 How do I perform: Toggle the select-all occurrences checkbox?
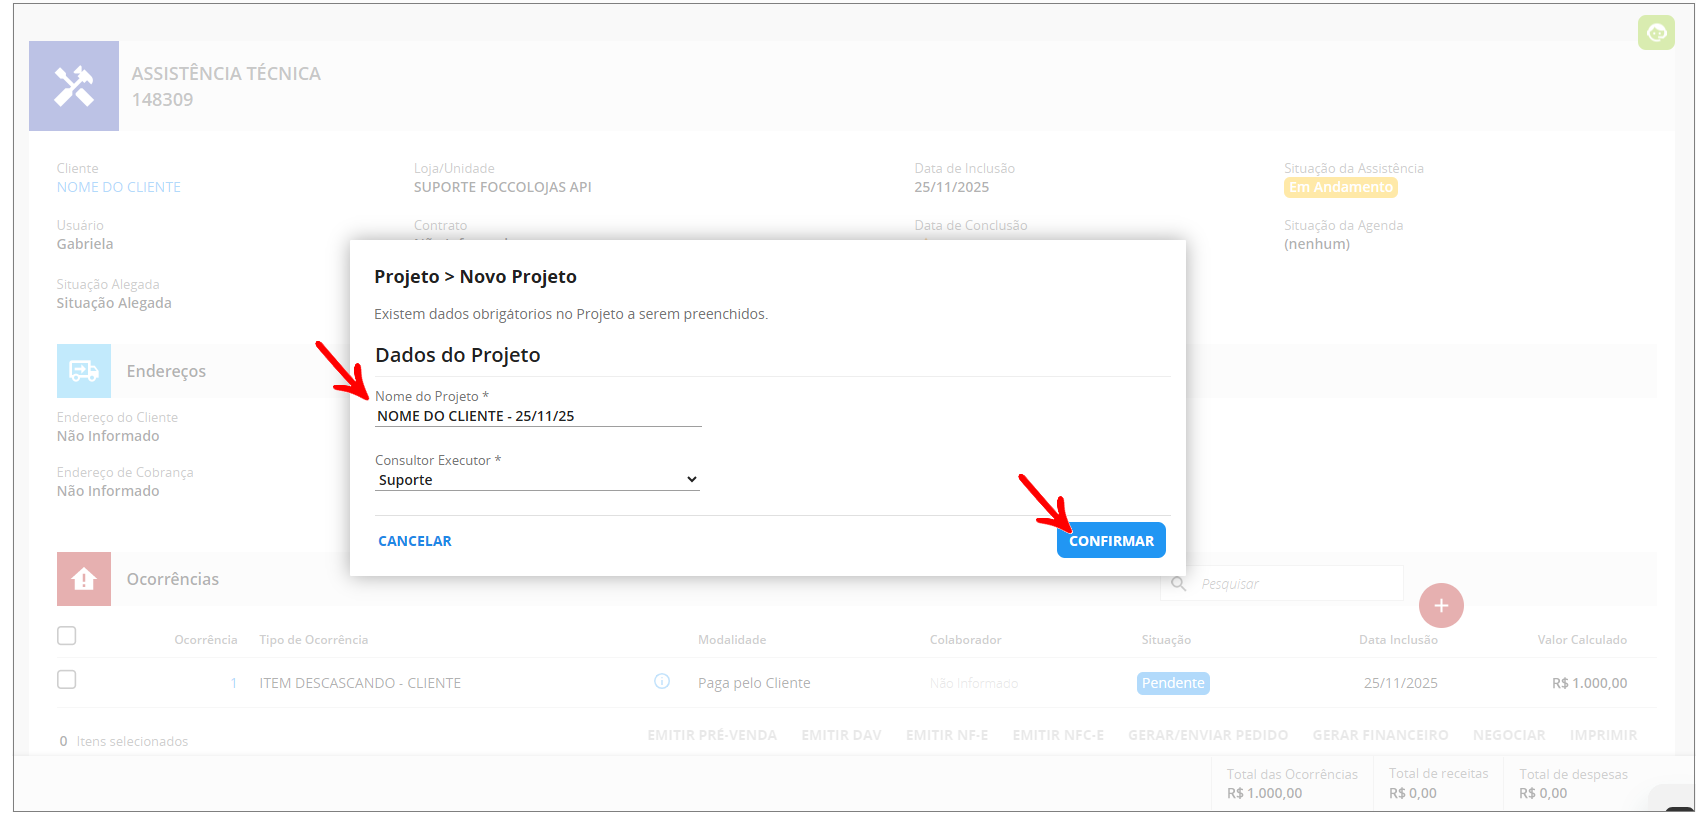(67, 636)
